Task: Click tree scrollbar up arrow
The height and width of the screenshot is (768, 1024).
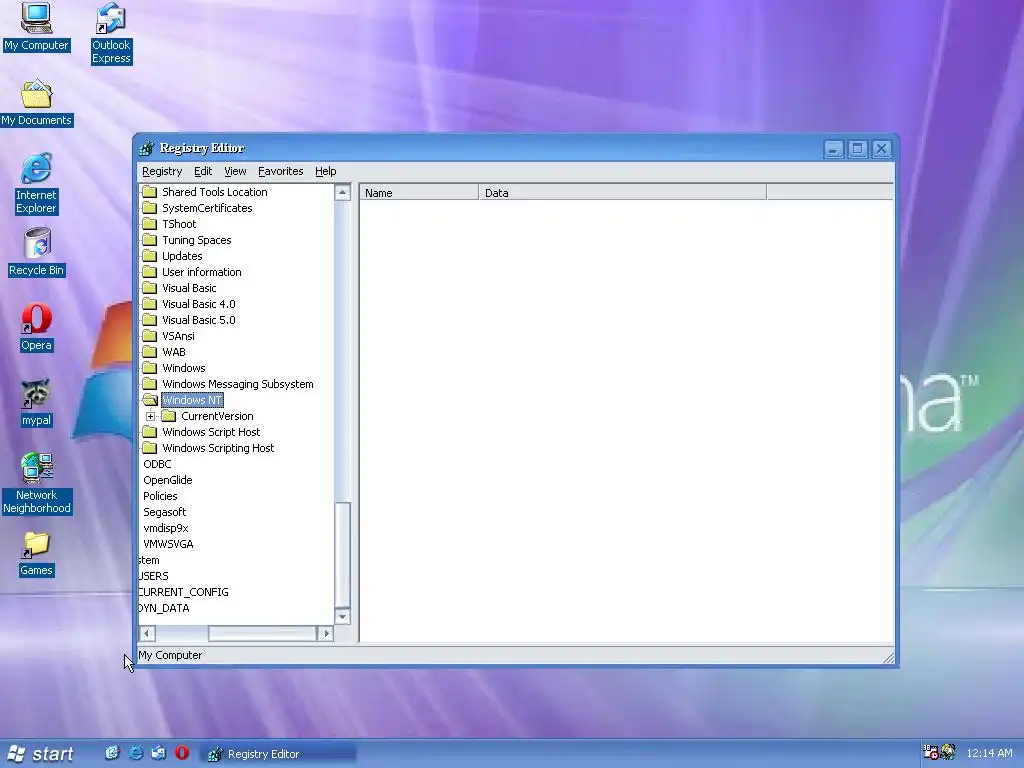Action: 343,192
